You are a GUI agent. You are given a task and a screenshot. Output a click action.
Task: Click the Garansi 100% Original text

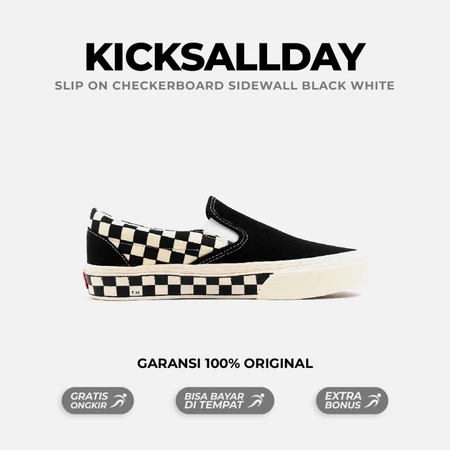point(225,363)
